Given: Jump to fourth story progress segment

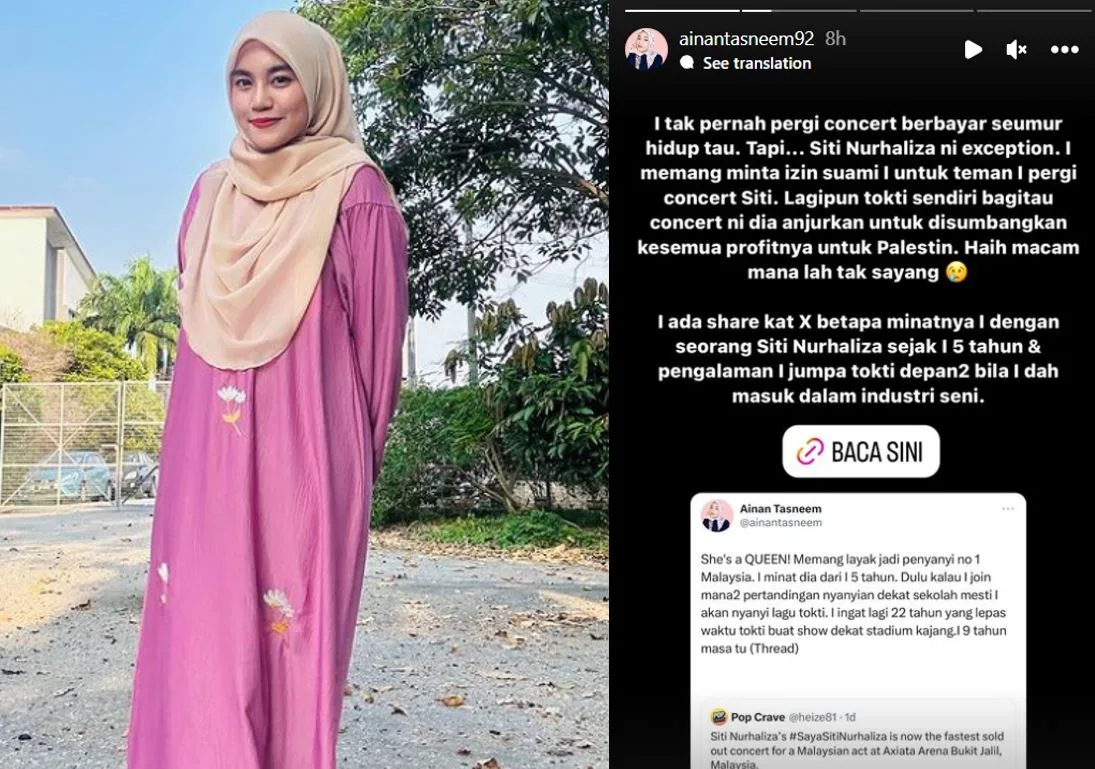Looking at the screenshot, I should click(x=1034, y=10).
